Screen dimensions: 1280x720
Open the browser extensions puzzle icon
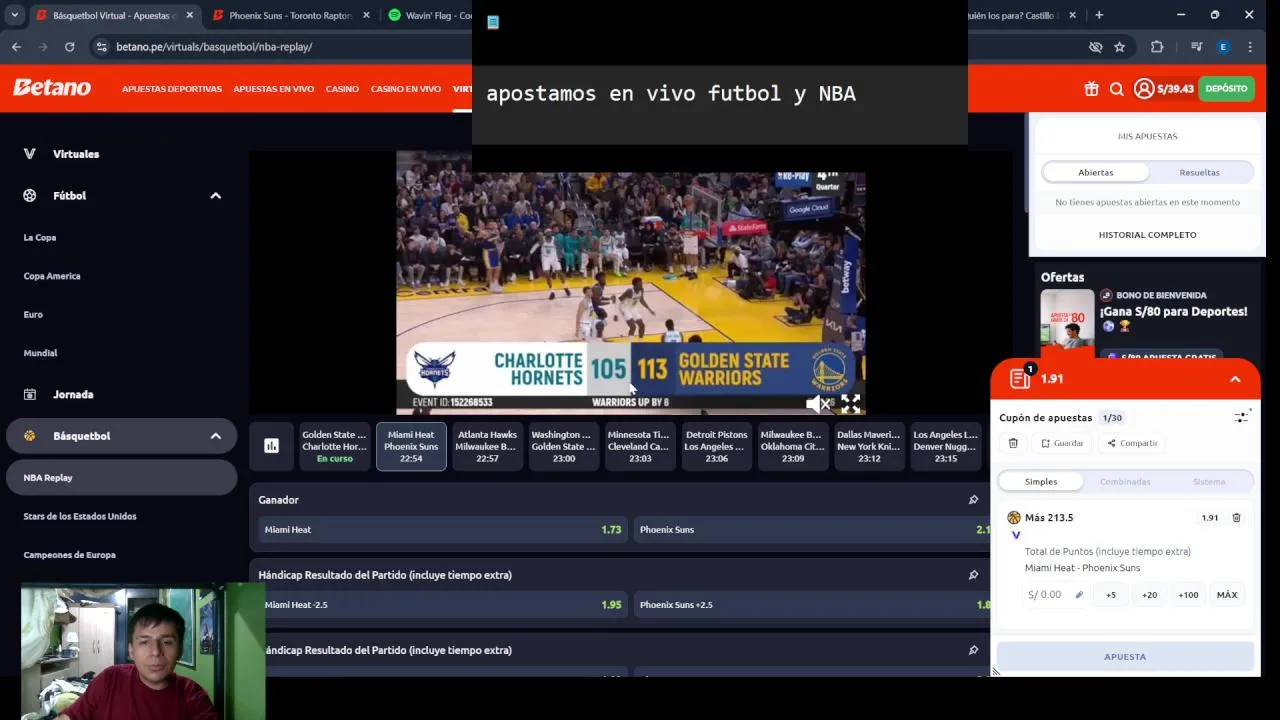pyautogui.click(x=1157, y=47)
